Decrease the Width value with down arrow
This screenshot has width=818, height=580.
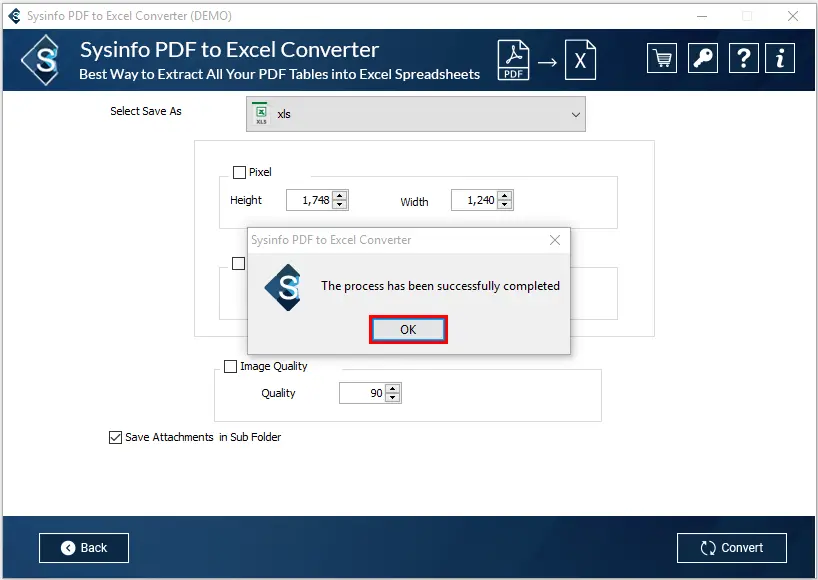(x=504, y=204)
